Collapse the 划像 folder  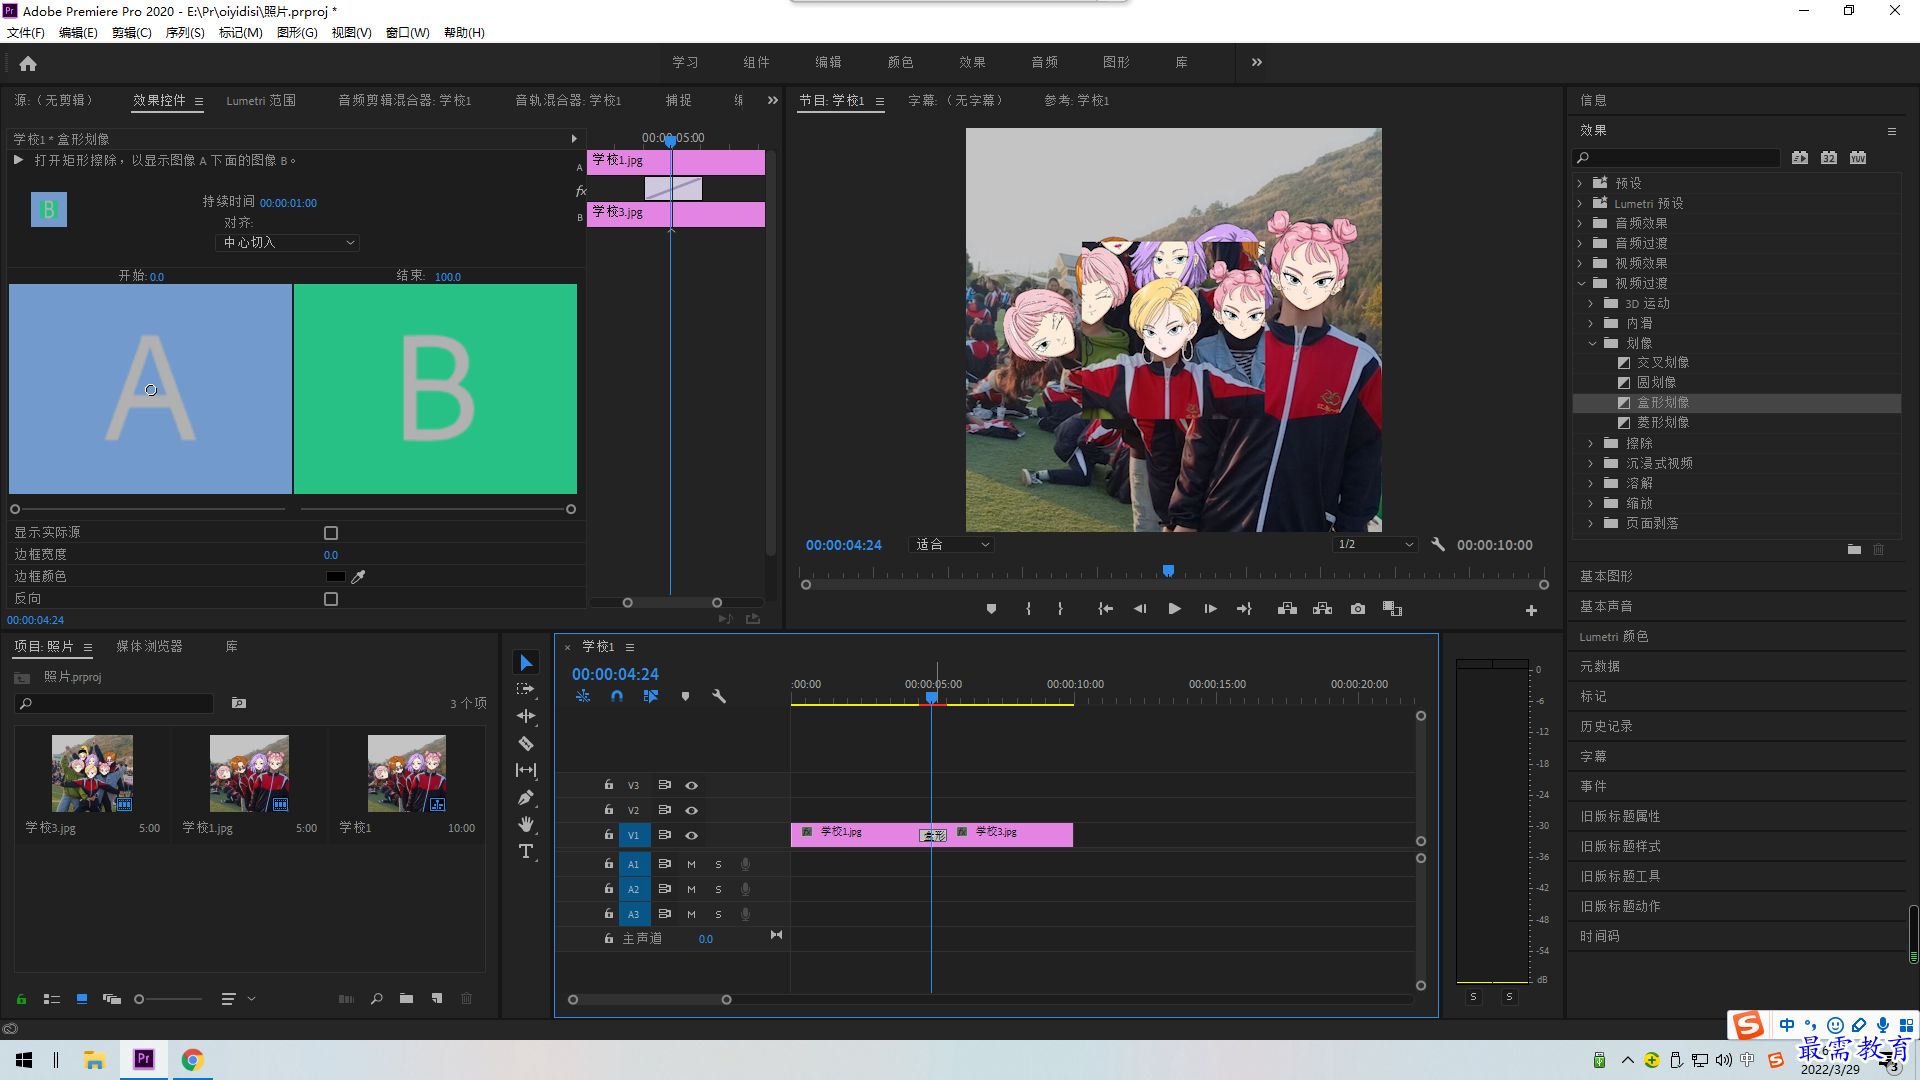1592,344
